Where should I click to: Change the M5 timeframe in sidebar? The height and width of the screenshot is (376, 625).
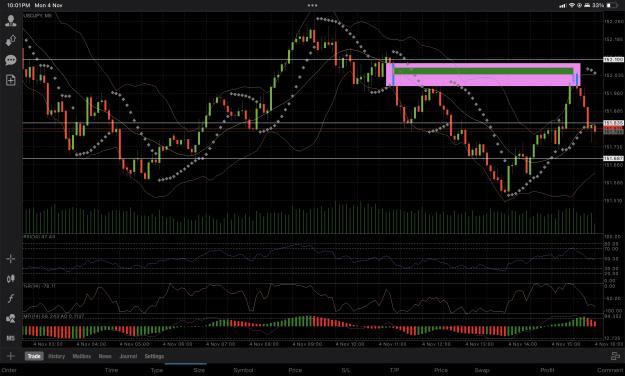point(11,338)
